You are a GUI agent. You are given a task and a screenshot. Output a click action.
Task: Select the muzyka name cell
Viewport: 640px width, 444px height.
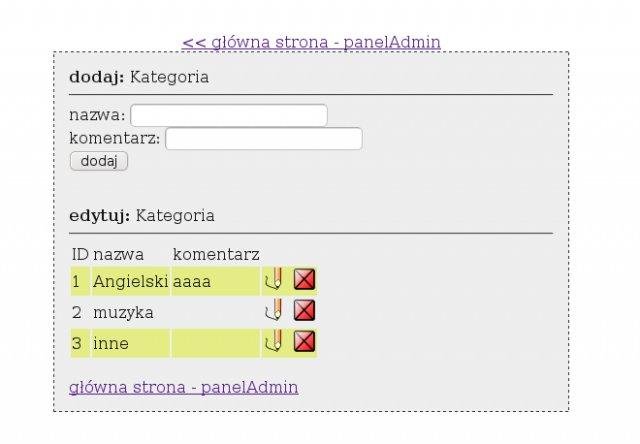[x=123, y=312]
